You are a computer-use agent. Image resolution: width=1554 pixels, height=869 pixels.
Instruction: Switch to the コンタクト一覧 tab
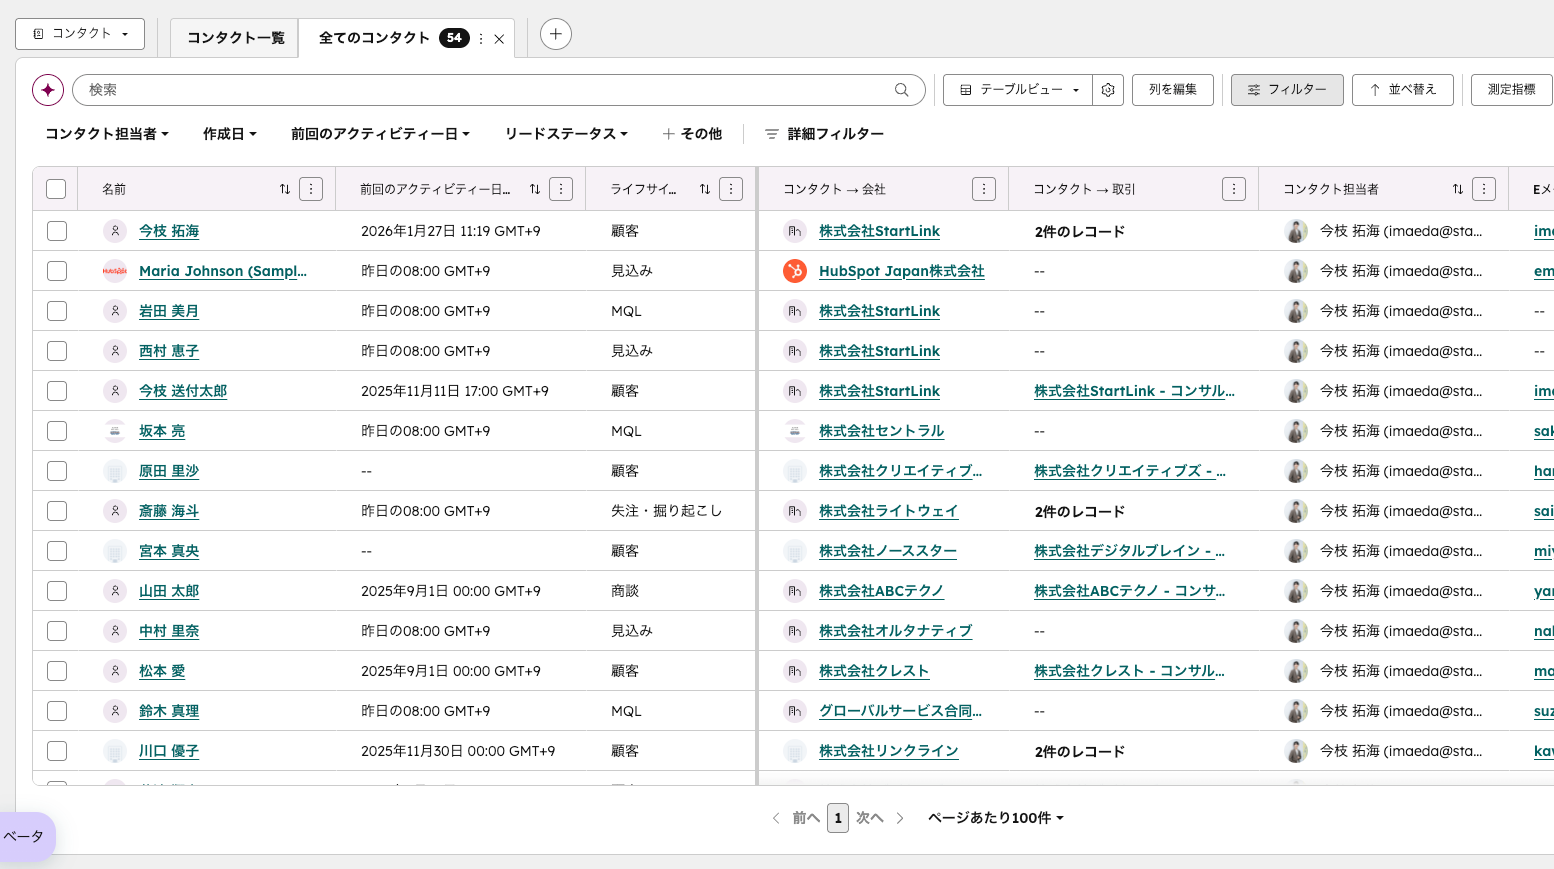click(x=234, y=38)
